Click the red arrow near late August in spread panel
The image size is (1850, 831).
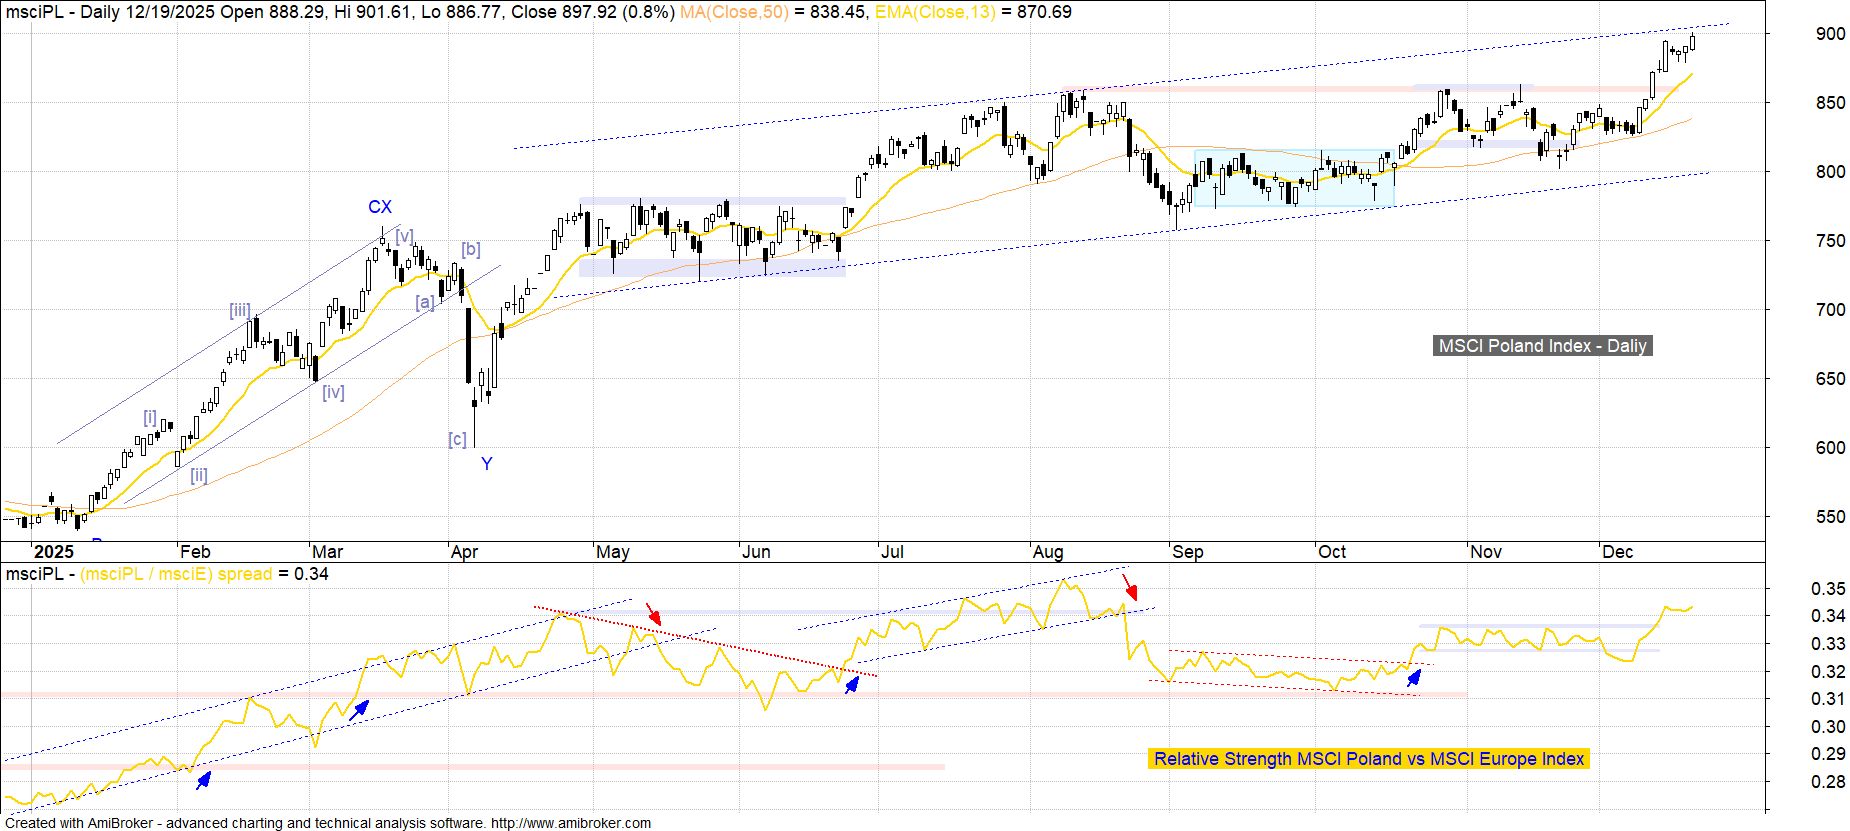[x=1129, y=586]
